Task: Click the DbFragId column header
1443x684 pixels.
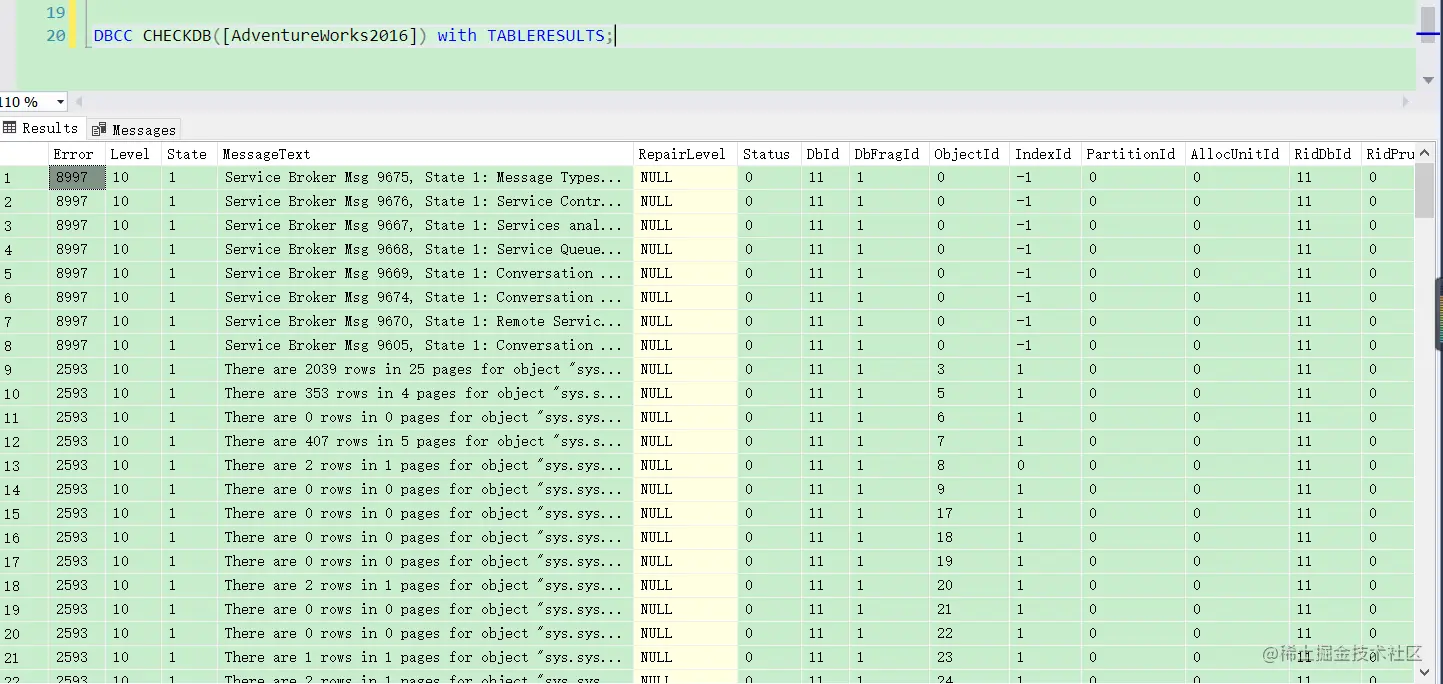Action: 887,154
